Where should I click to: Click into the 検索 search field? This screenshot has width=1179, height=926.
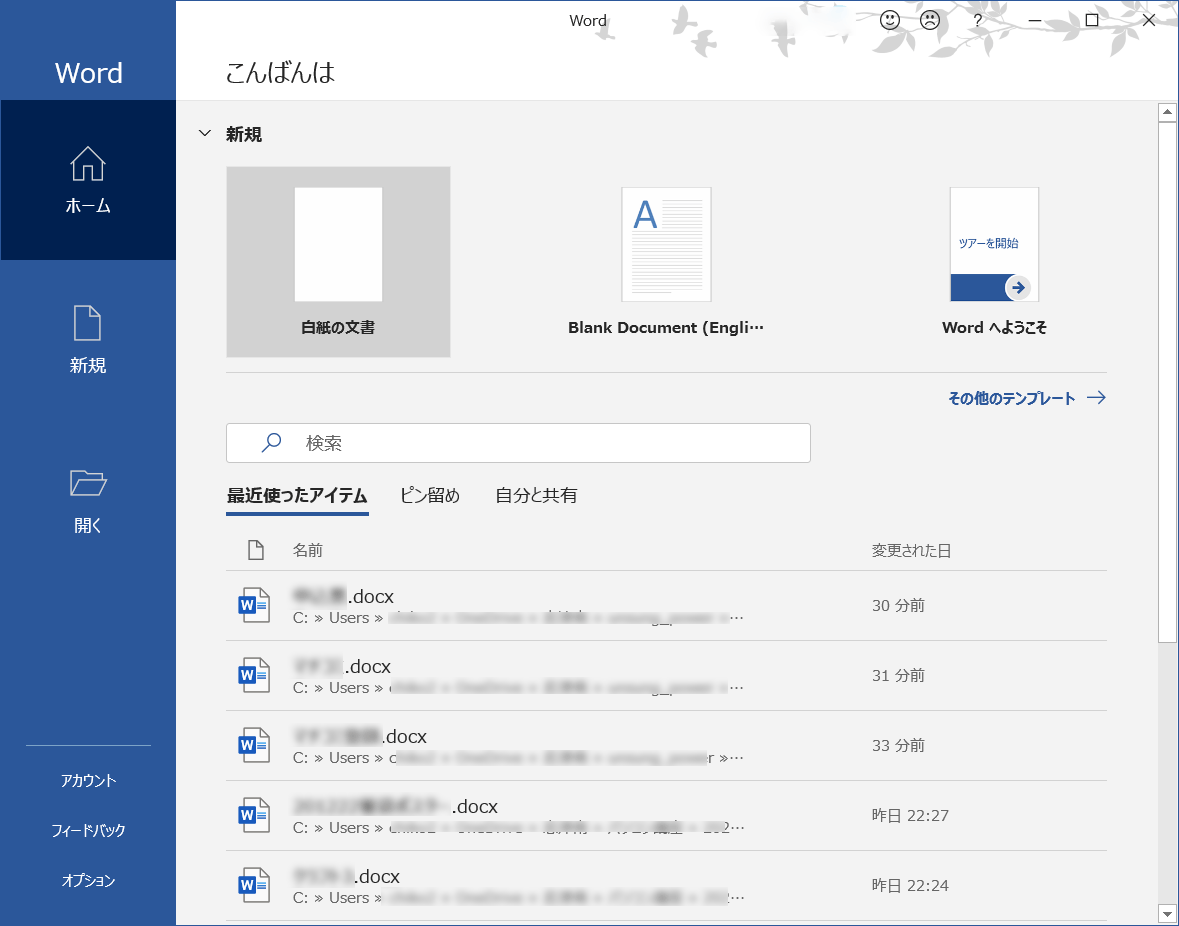tap(518, 443)
